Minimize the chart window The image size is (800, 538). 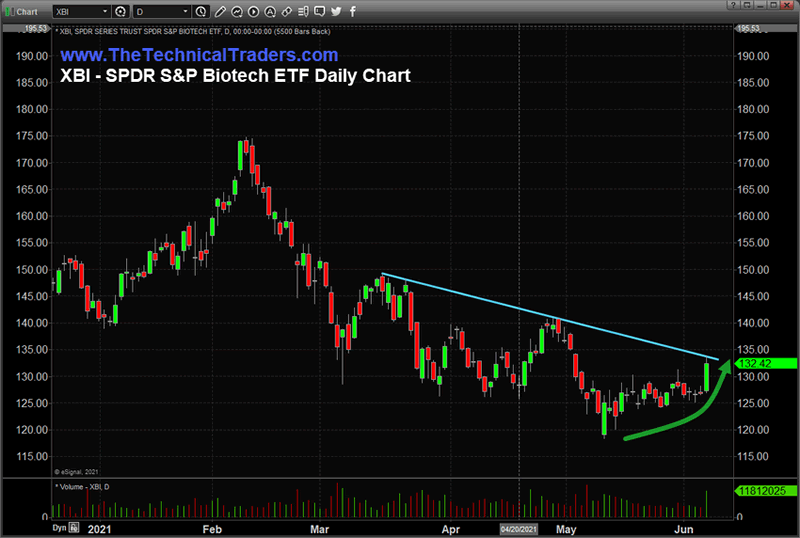(760, 5)
